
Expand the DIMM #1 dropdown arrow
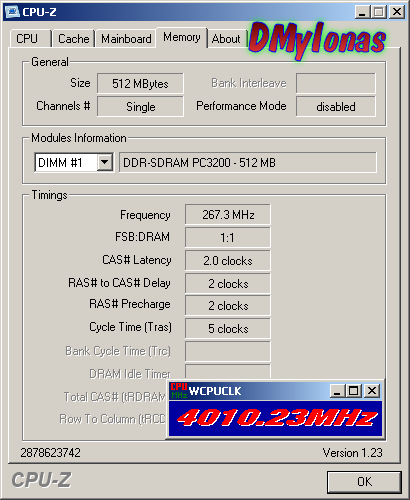point(105,162)
